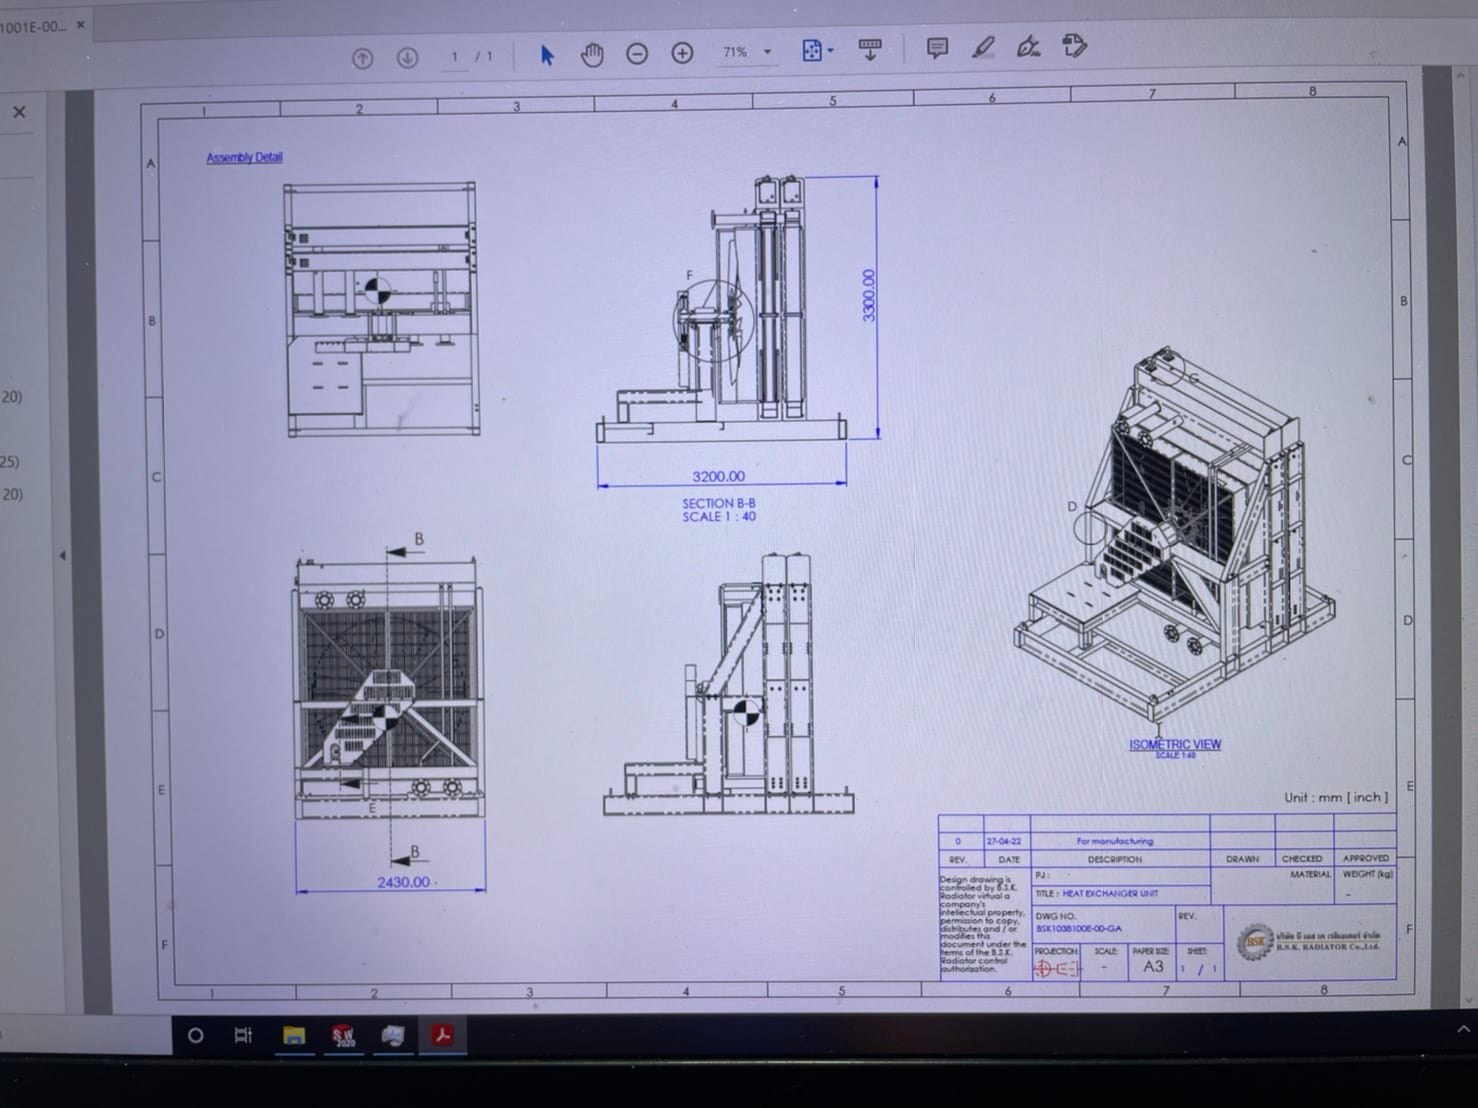This screenshot has width=1478, height=1108.
Task: Close the 1001E-00 document tab
Action: [81, 25]
